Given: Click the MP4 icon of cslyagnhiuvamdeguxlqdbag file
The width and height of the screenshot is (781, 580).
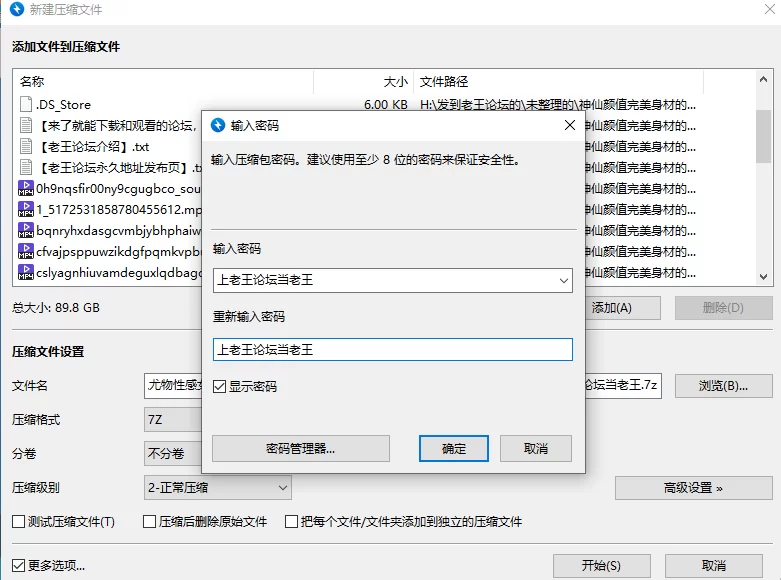Looking at the screenshot, I should [26, 272].
